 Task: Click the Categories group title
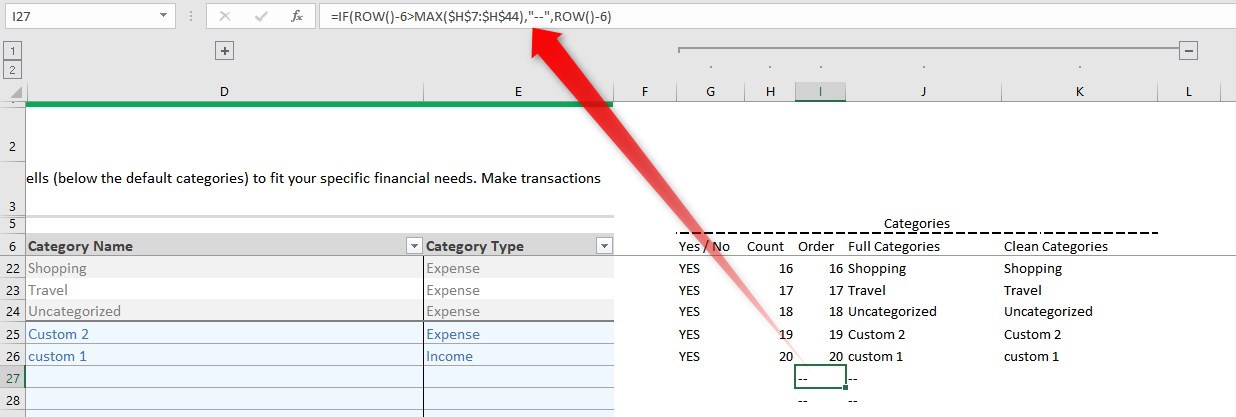[917, 224]
